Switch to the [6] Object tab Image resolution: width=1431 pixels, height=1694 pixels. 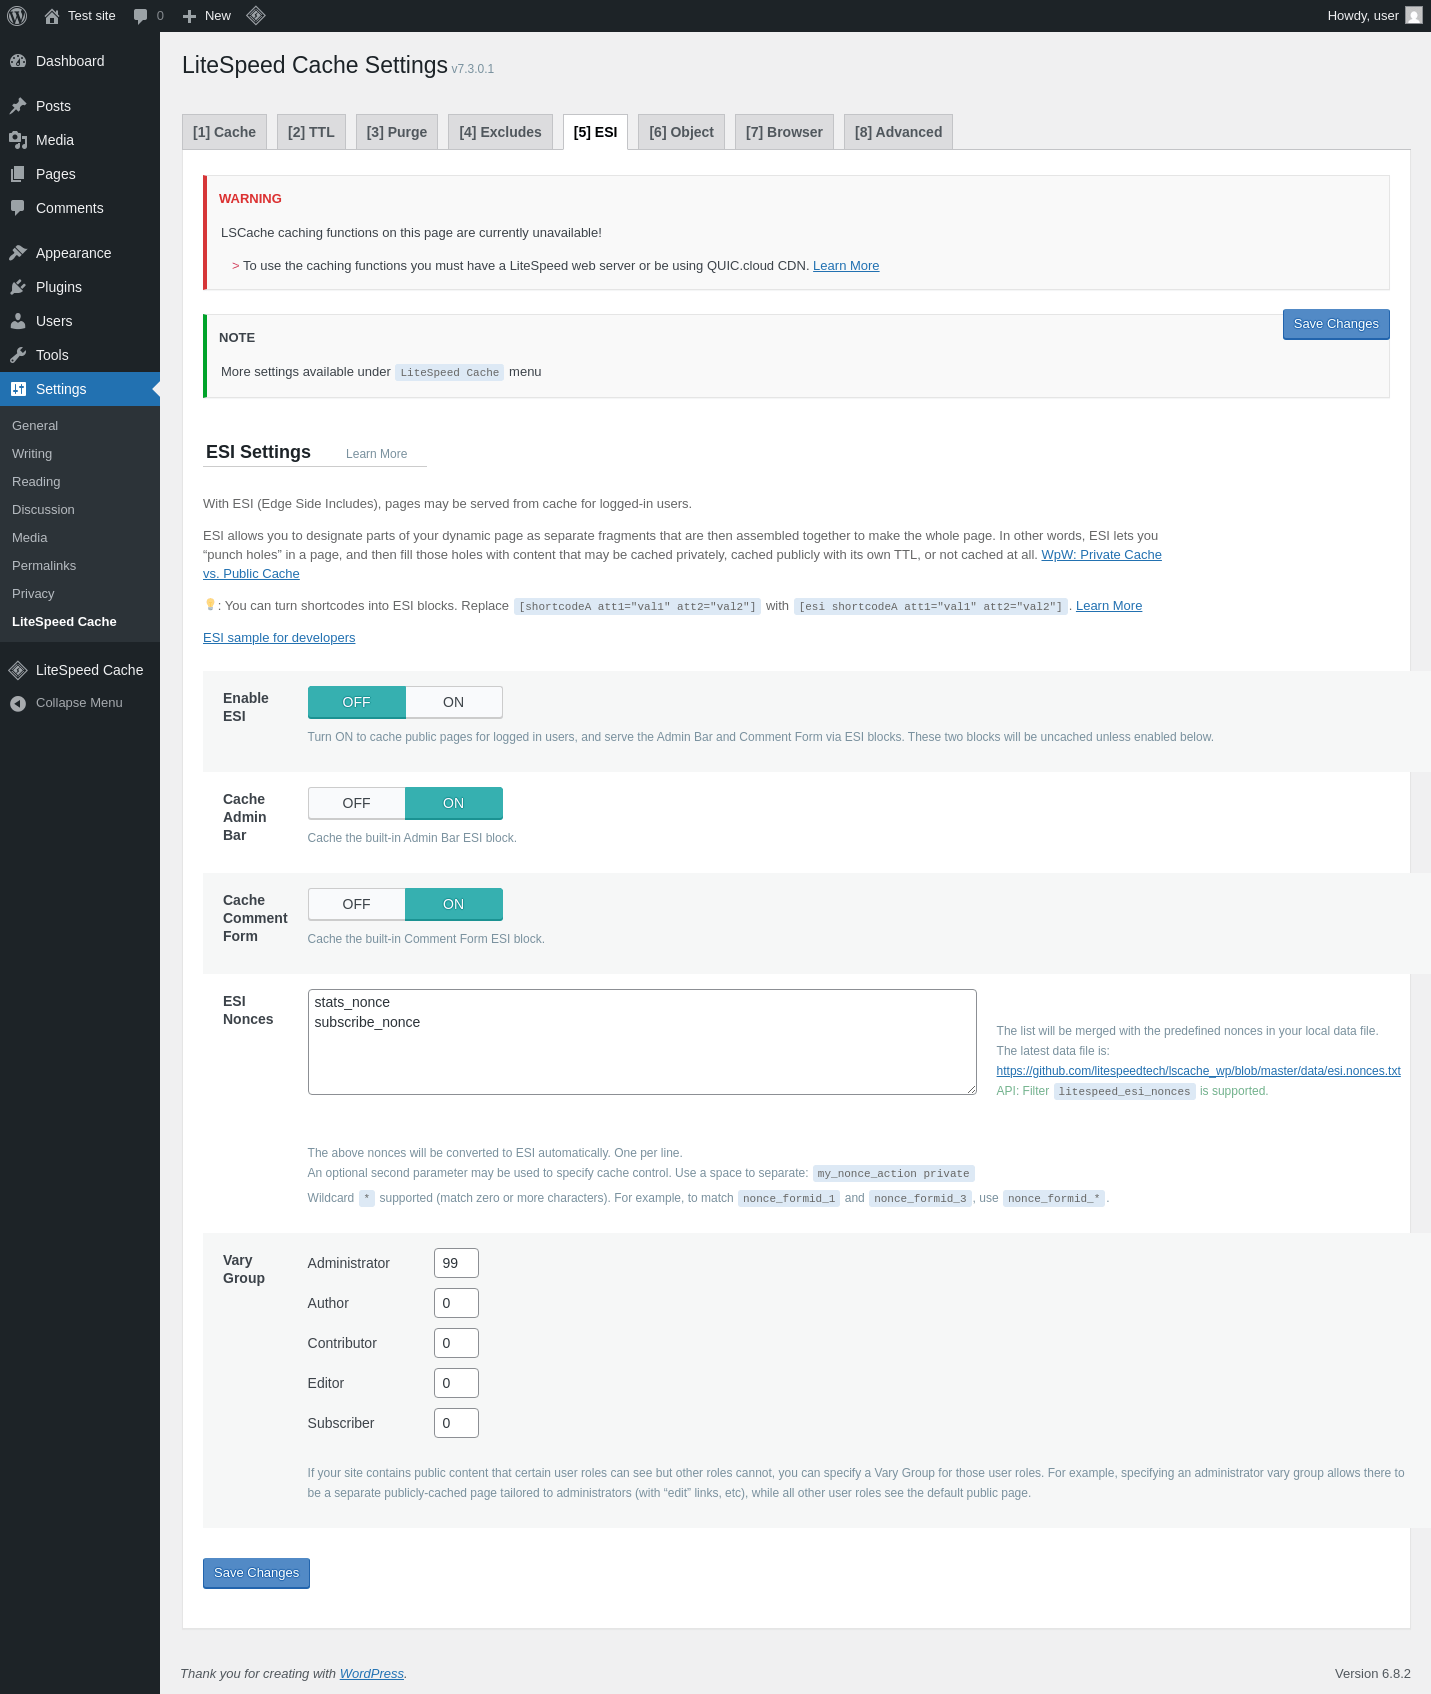pyautogui.click(x=681, y=132)
